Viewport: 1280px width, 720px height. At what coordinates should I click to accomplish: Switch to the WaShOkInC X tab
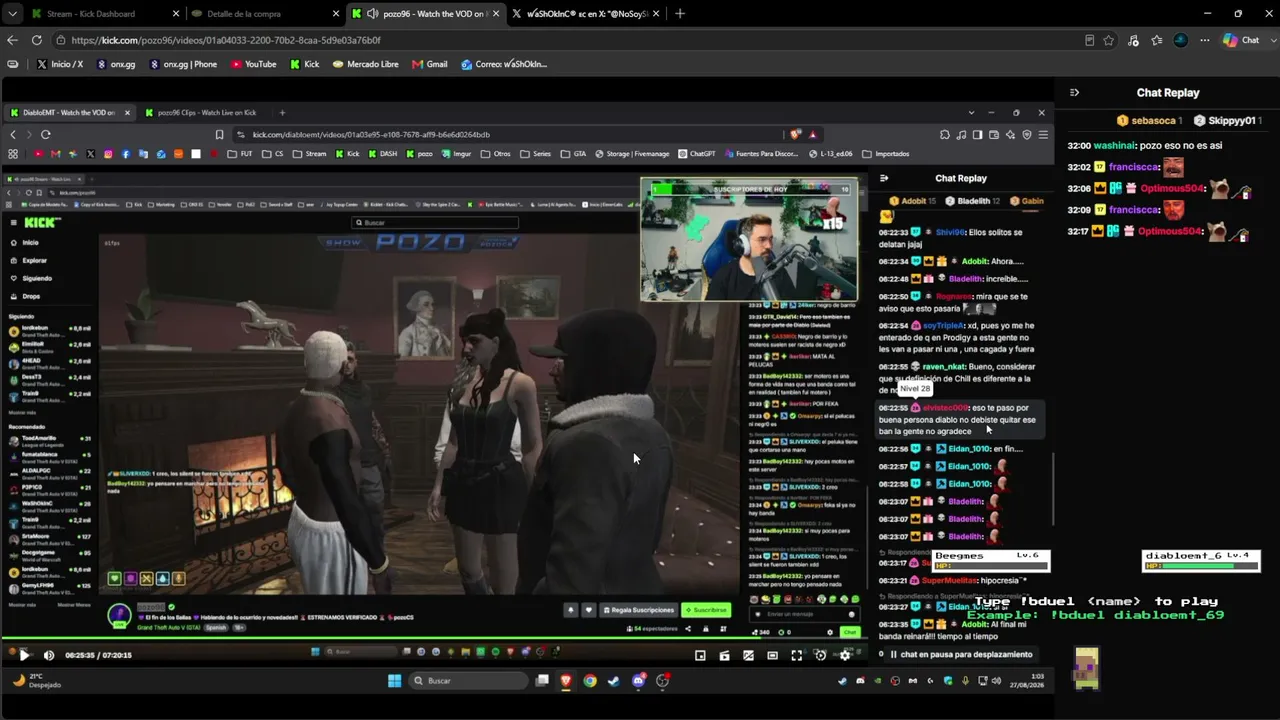pos(585,14)
